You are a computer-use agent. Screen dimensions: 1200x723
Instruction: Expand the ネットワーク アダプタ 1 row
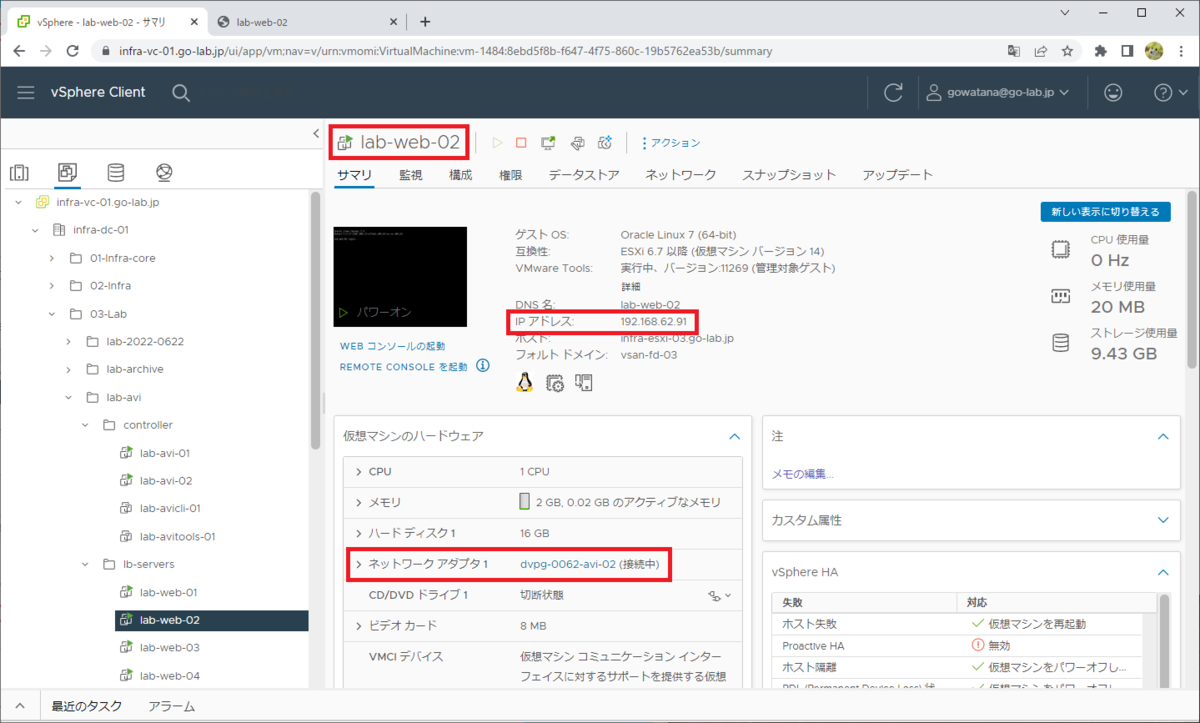359,565
